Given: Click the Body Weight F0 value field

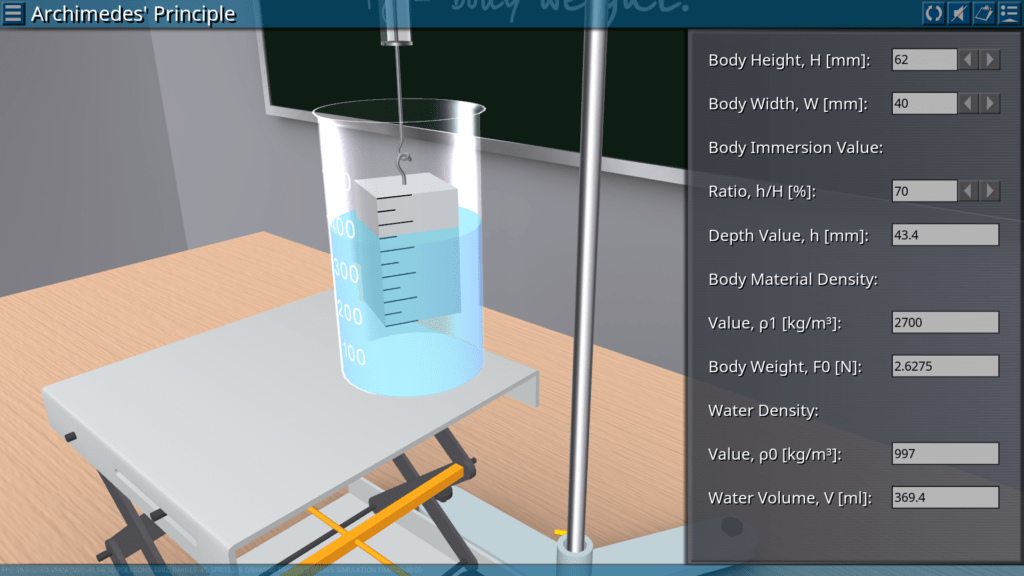Looking at the screenshot, I should coord(944,366).
